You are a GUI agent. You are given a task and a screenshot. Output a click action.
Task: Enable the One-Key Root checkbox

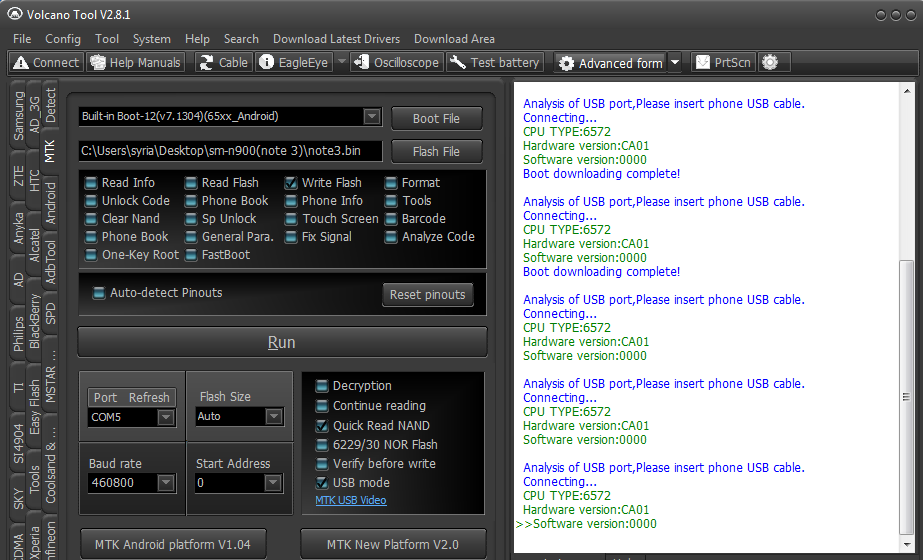[x=91, y=255]
